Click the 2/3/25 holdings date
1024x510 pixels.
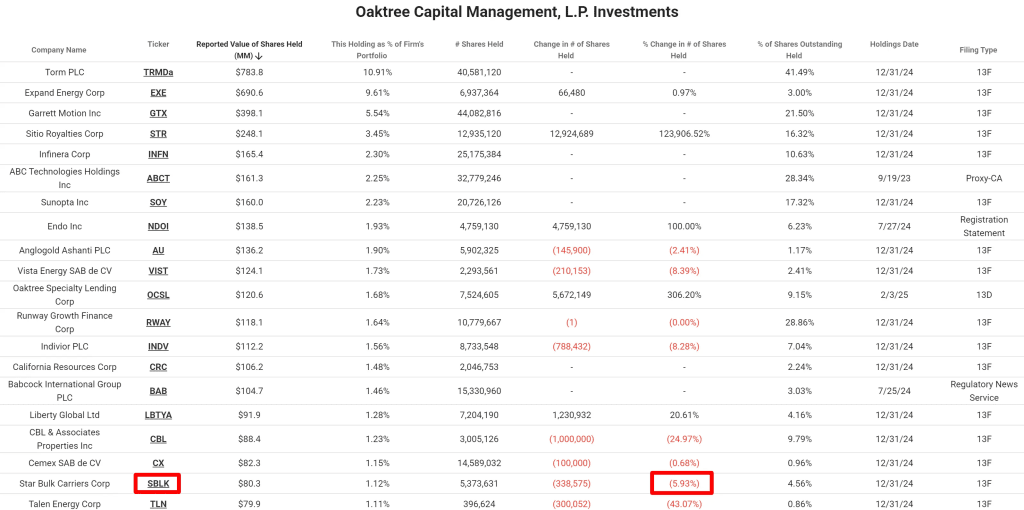tap(894, 295)
